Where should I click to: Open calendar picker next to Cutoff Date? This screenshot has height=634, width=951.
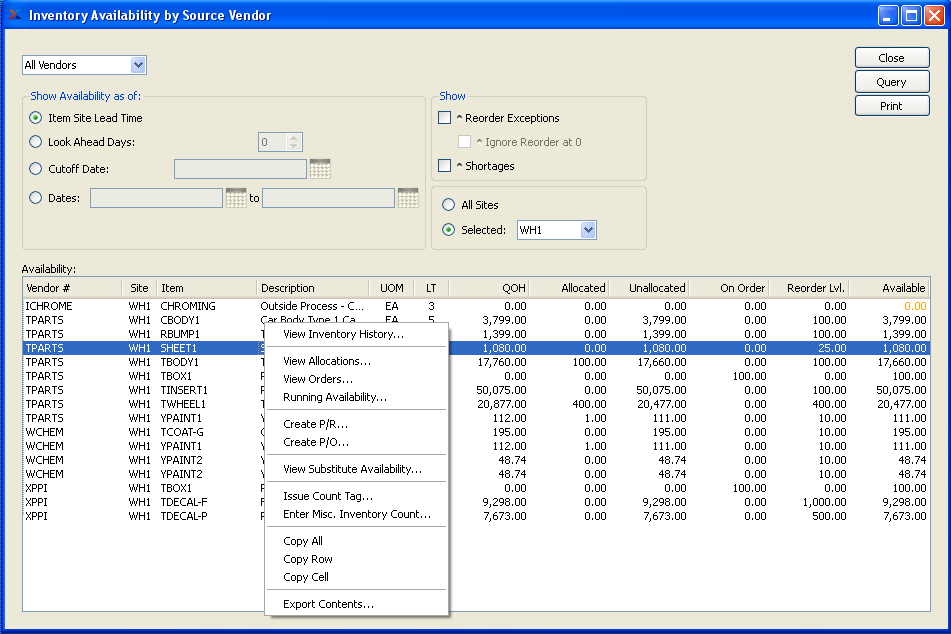[x=319, y=169]
